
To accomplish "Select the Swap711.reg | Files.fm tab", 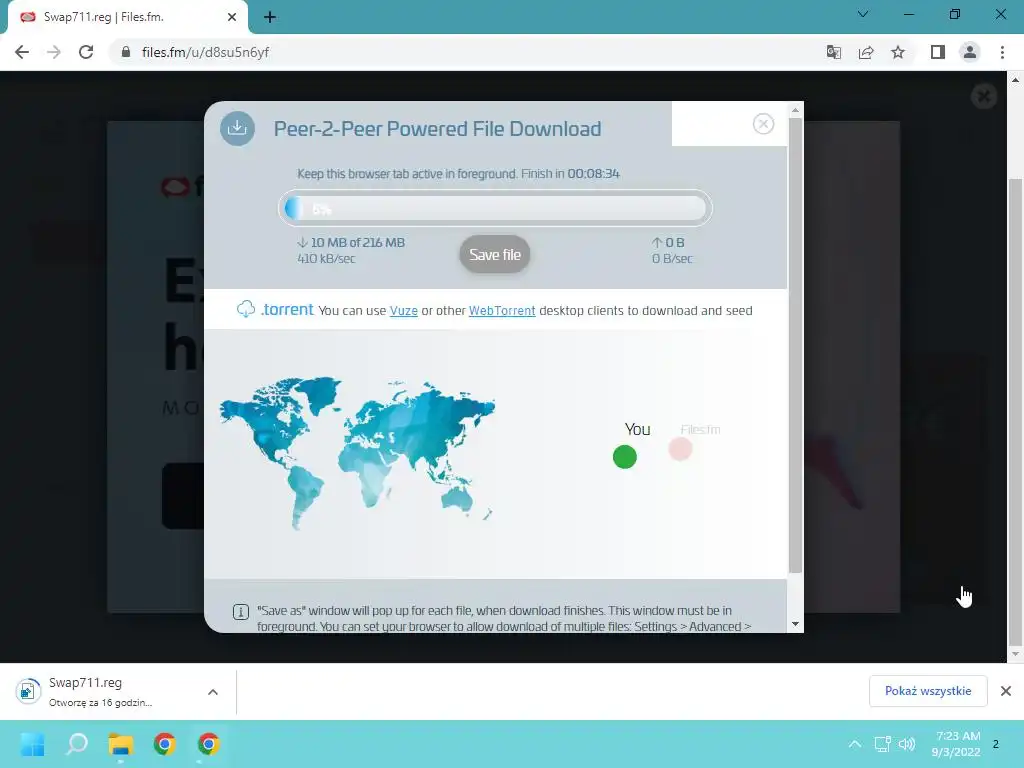I will 127,17.
